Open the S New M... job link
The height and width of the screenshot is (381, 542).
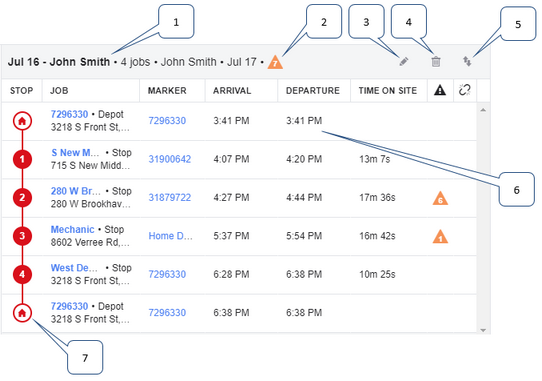tap(75, 152)
